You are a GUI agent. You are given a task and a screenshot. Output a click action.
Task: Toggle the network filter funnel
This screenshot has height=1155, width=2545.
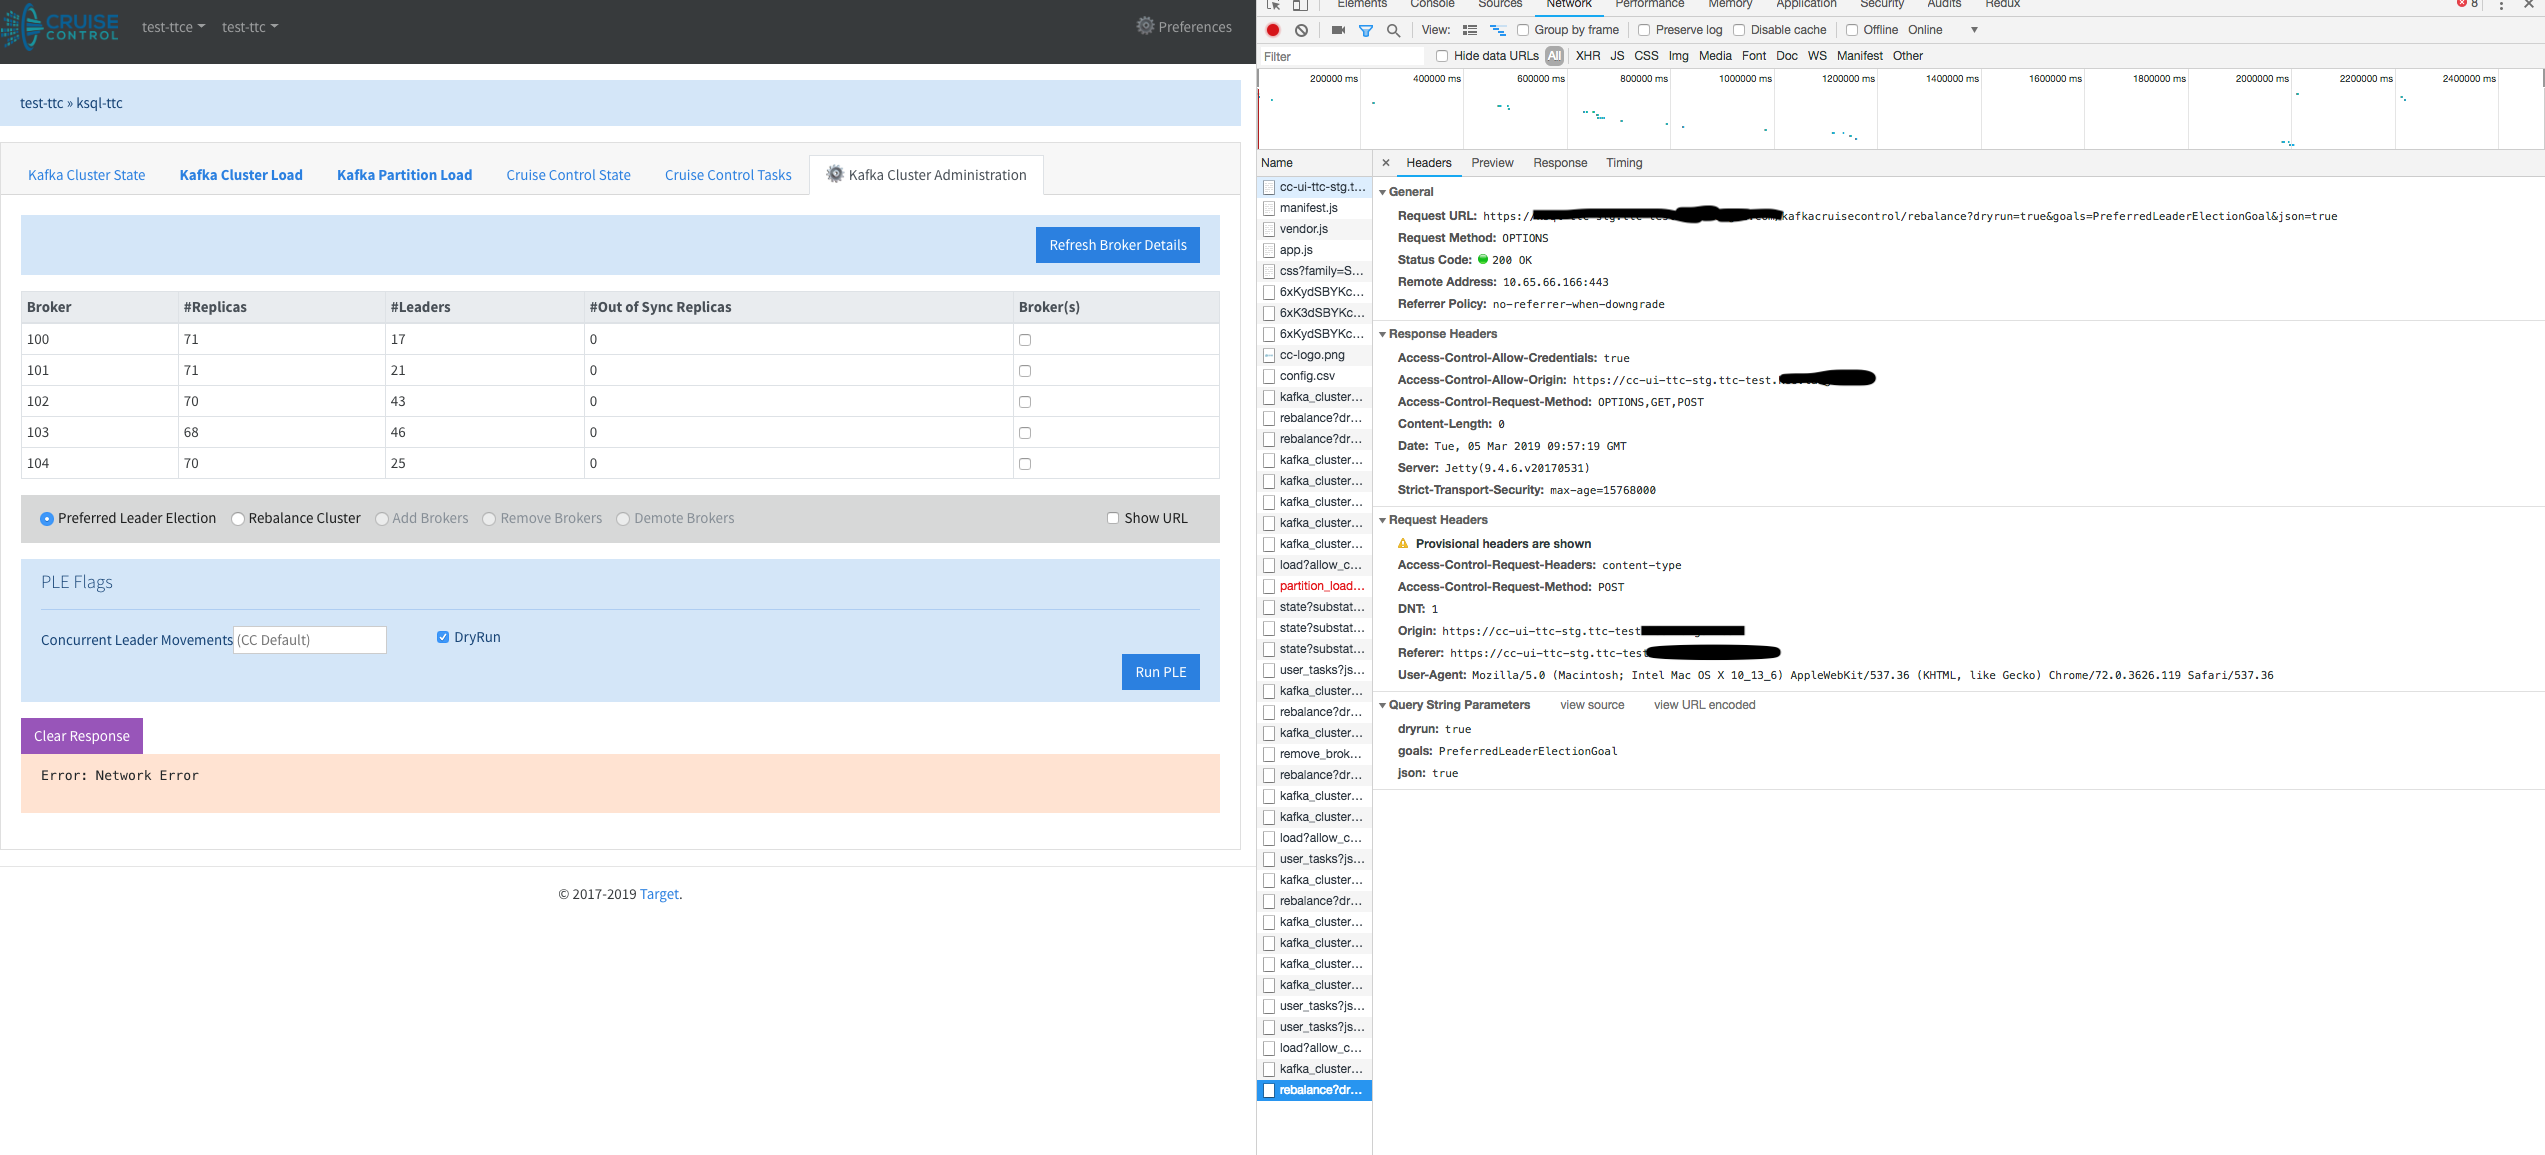coord(1366,30)
